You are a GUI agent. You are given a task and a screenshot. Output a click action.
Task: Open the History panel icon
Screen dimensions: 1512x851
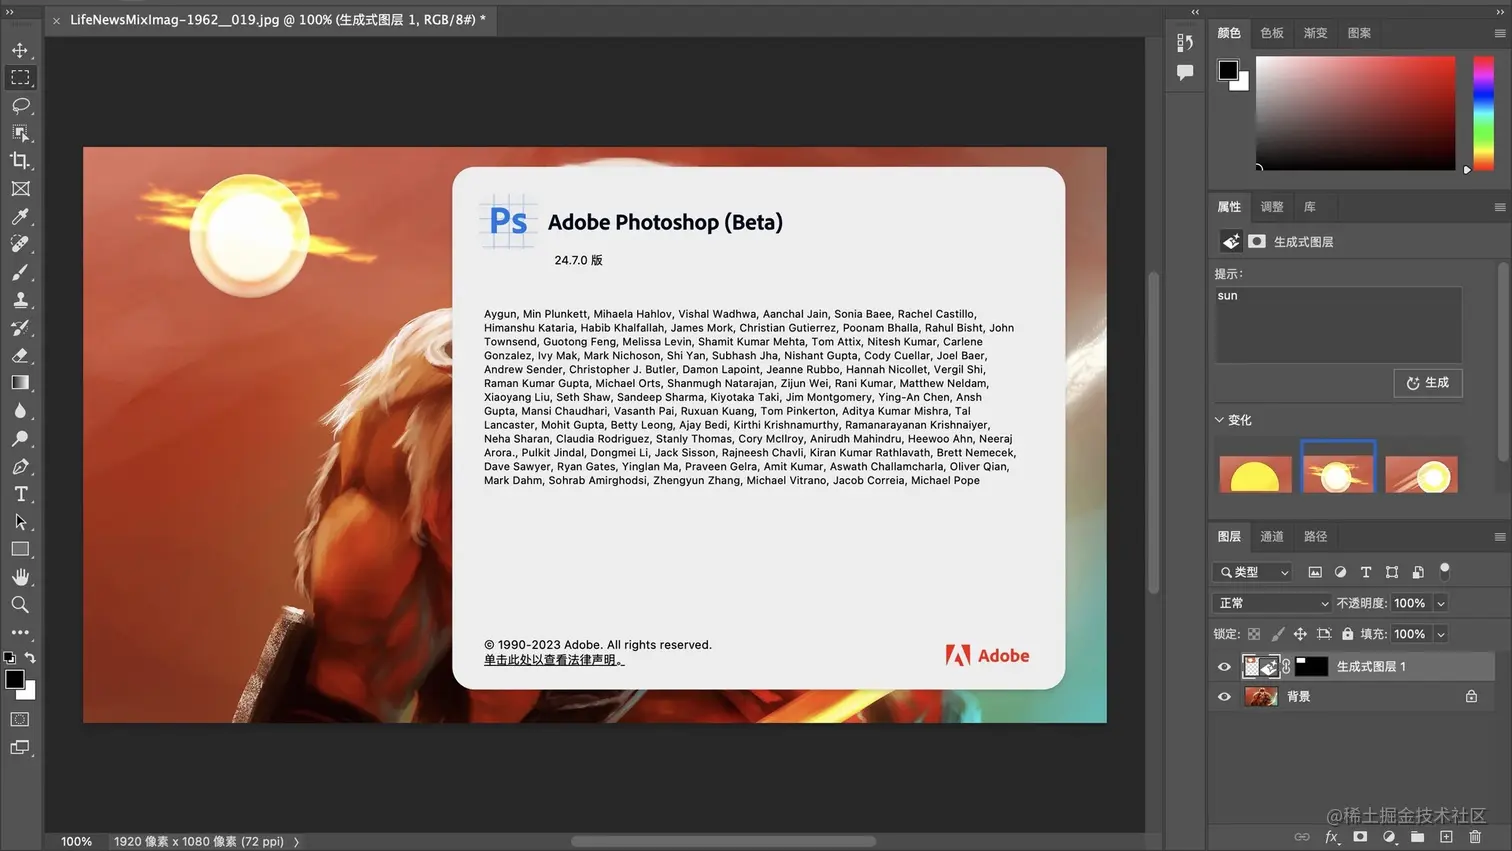click(x=1185, y=42)
